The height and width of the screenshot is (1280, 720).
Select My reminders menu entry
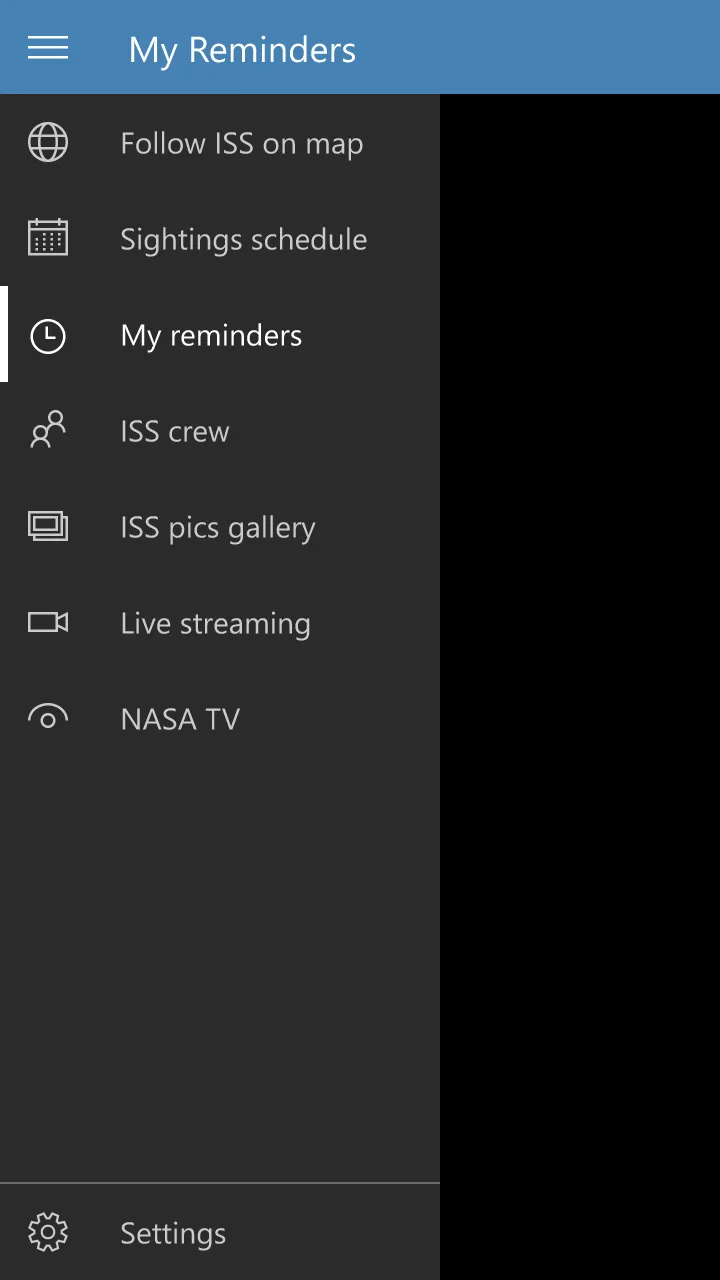pos(220,335)
